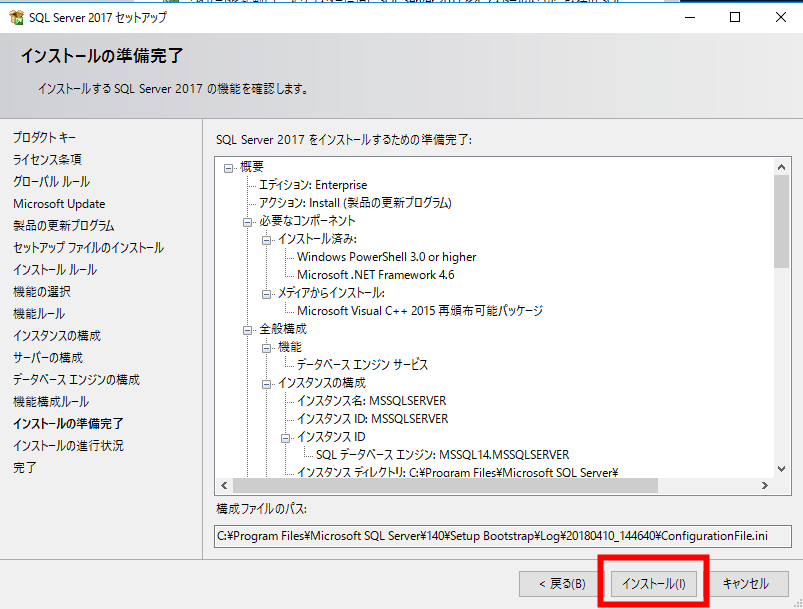Viewport: 803px width, 609px height.
Task: Select the データベース エンジン サービス entry
Action: (362, 365)
